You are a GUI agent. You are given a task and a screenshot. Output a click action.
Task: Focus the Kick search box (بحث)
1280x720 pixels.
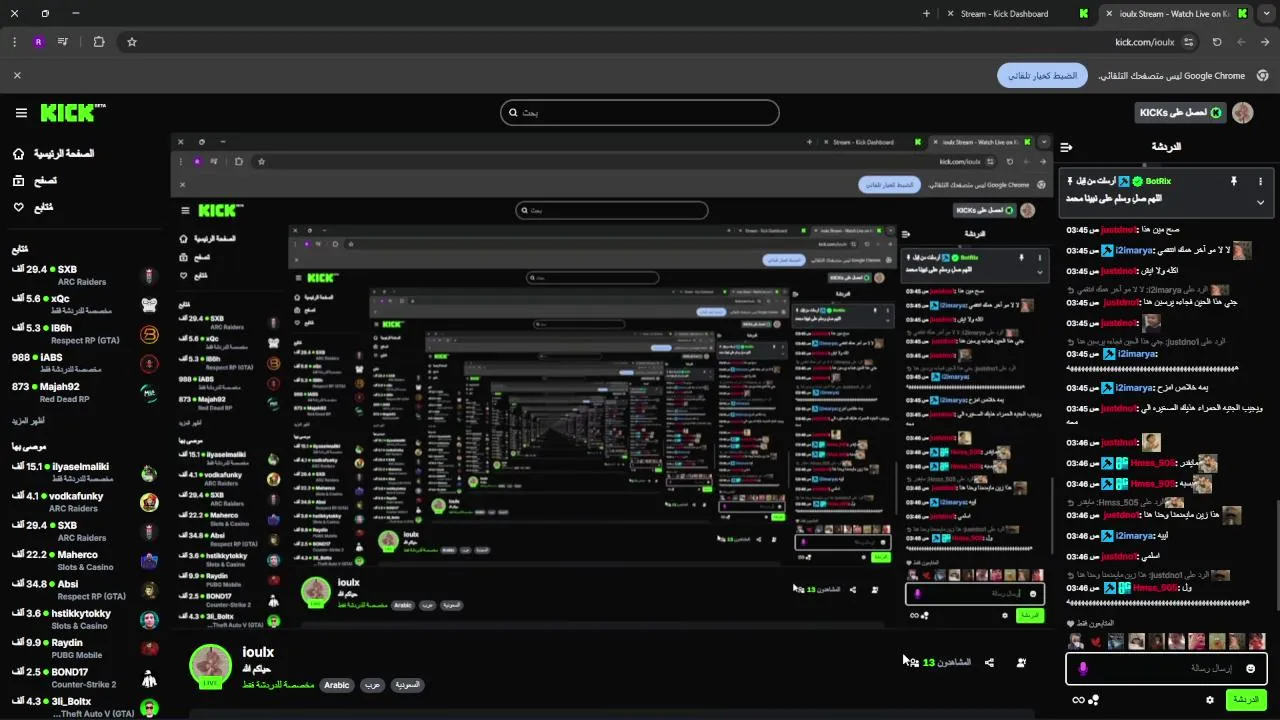(x=640, y=113)
